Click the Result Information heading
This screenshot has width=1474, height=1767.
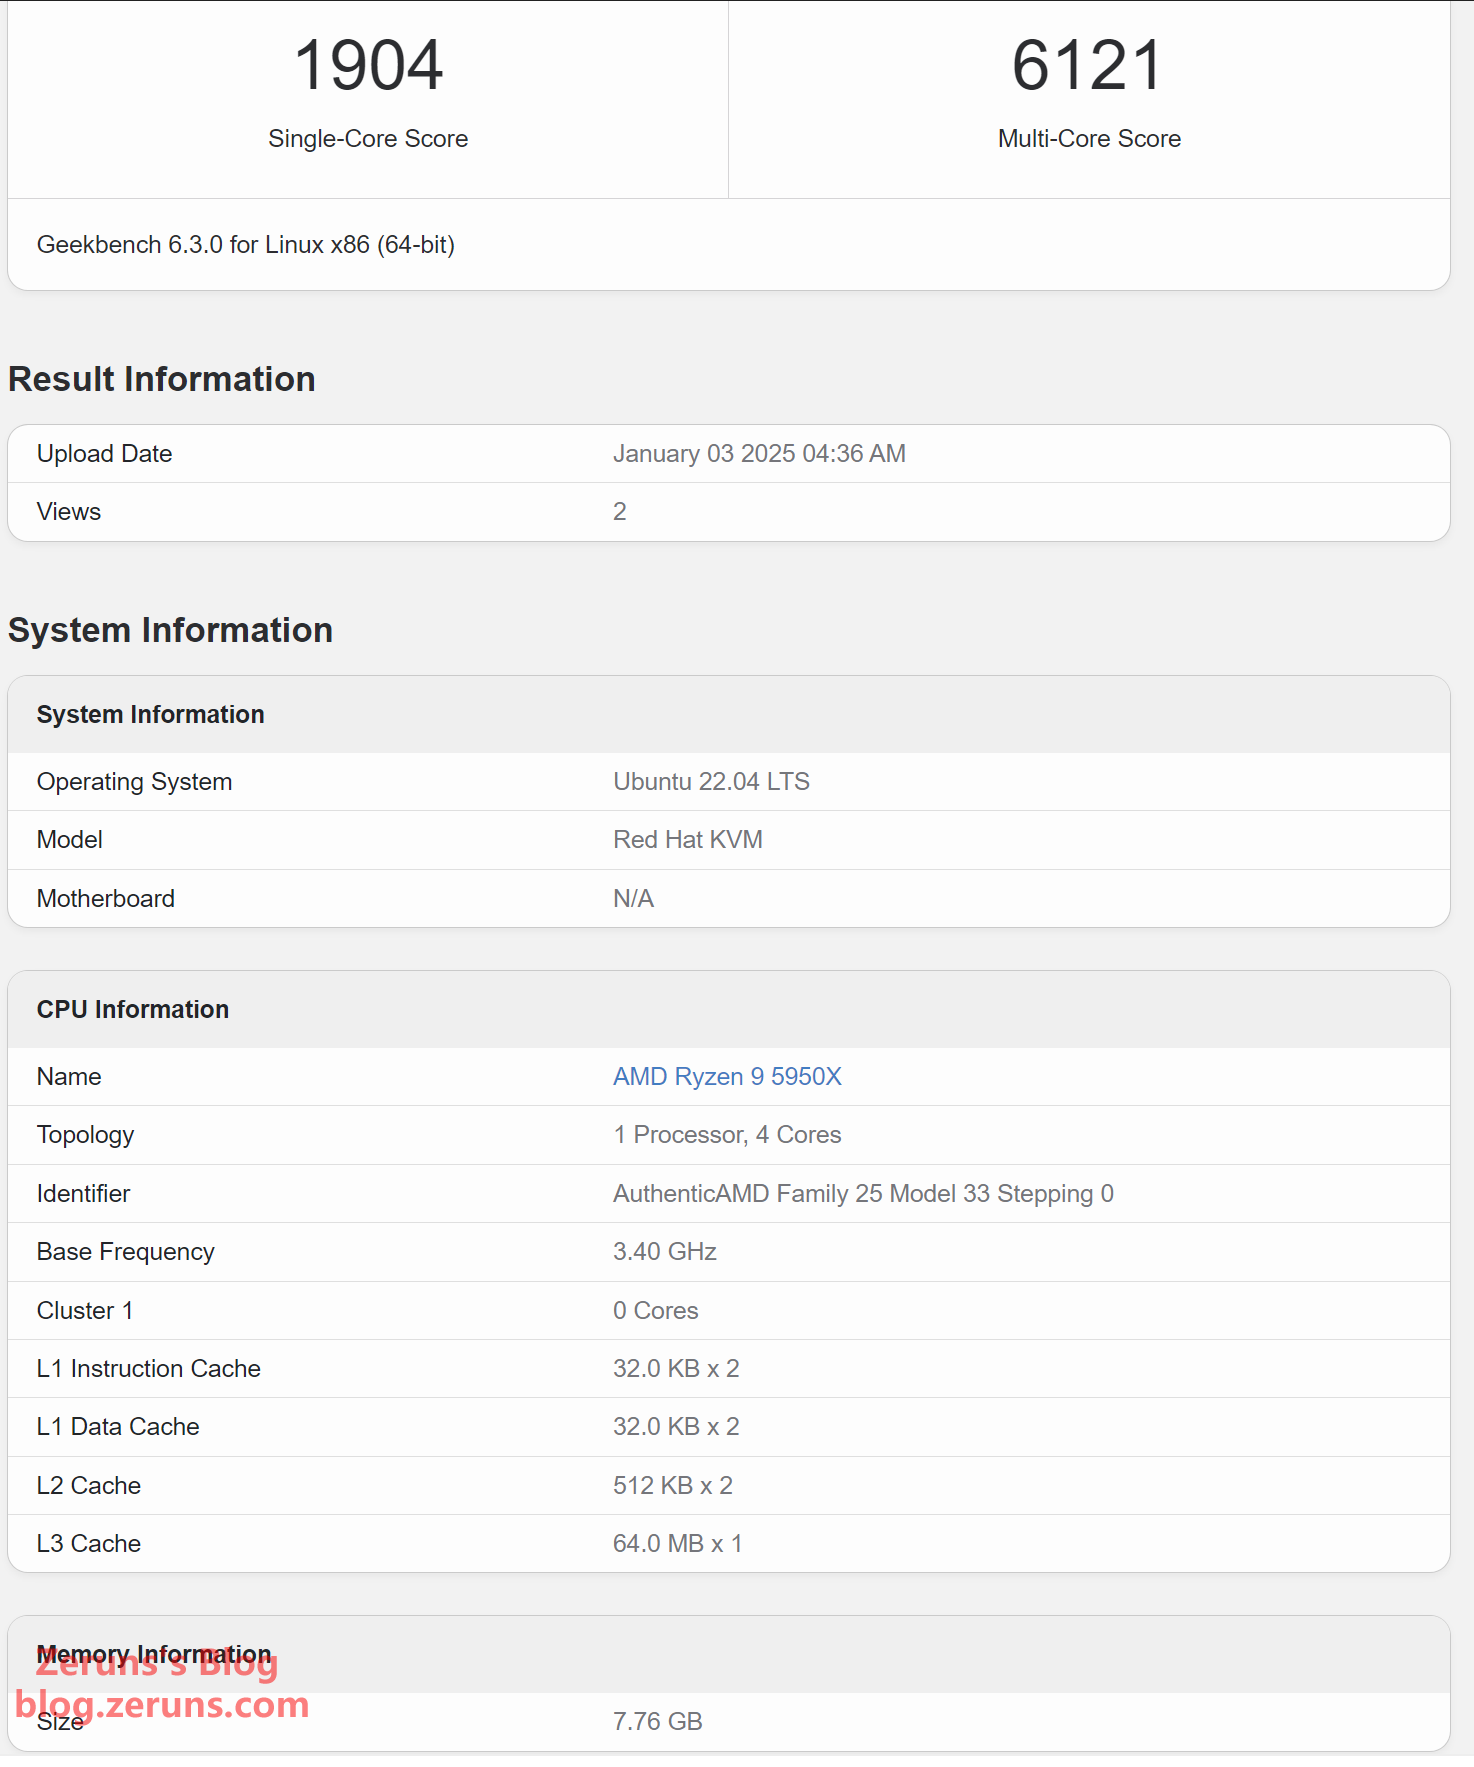[162, 380]
